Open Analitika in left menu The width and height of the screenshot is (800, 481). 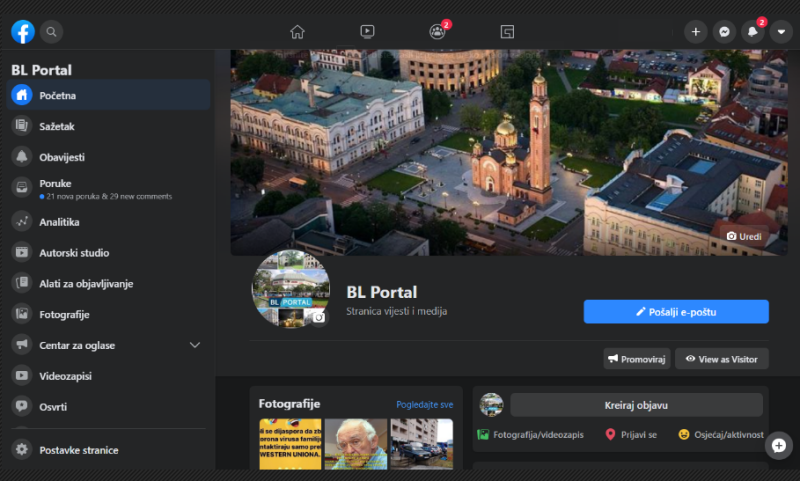[59, 222]
